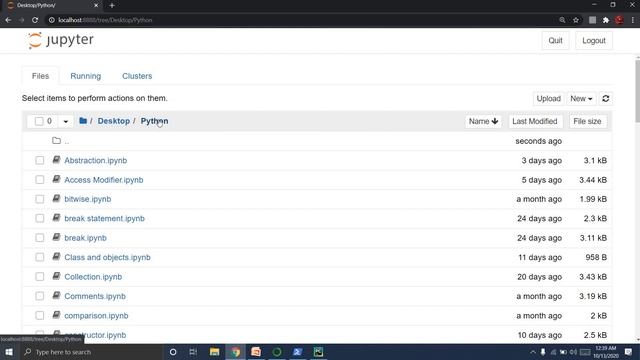Check the Comments.ipynb checkbox
The height and width of the screenshot is (360, 640).
tap(40, 296)
